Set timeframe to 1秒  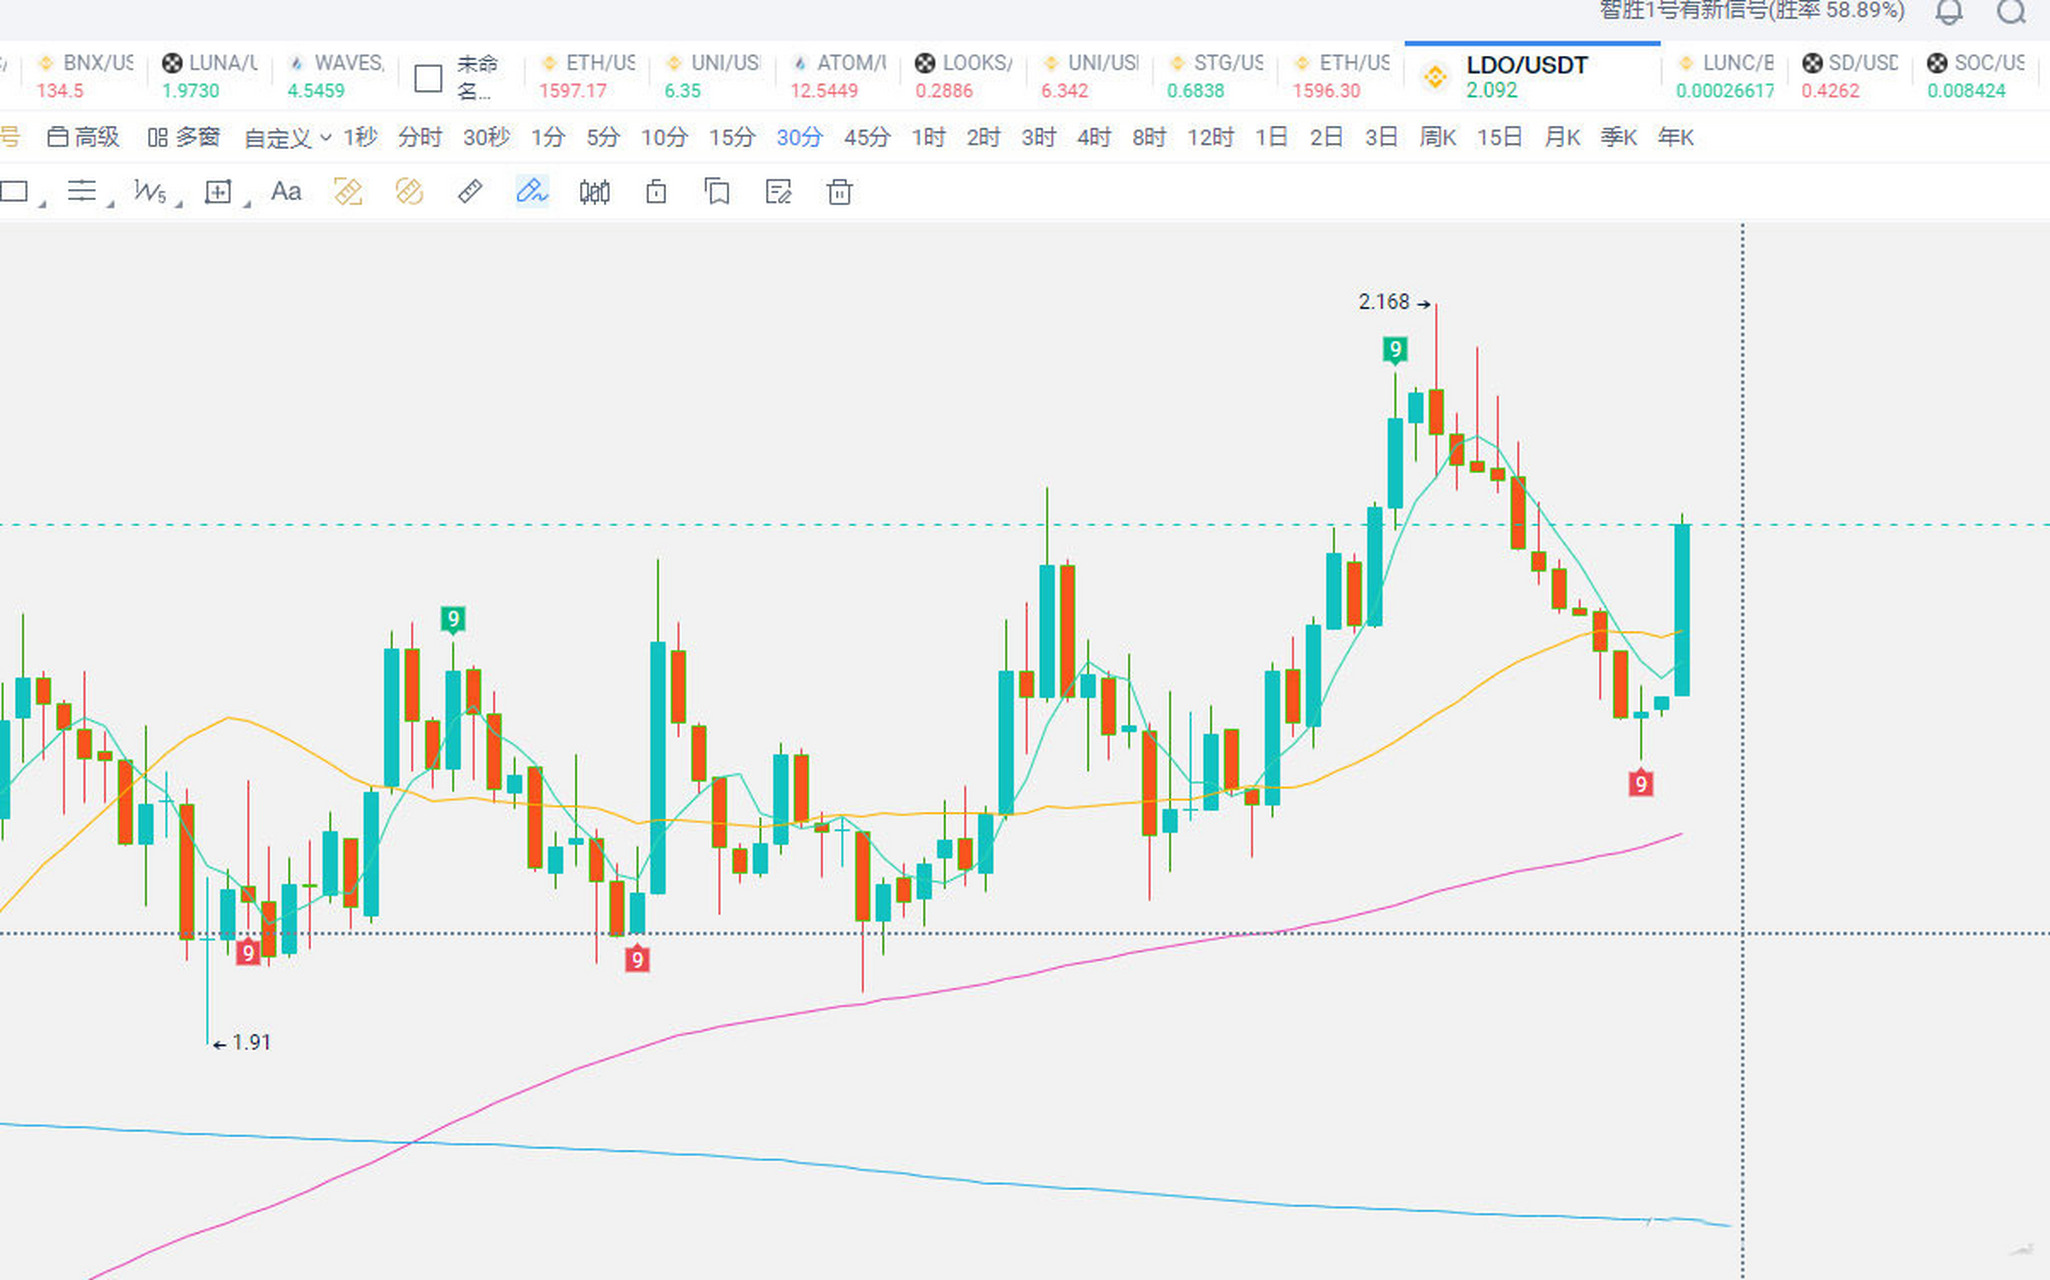click(x=360, y=137)
